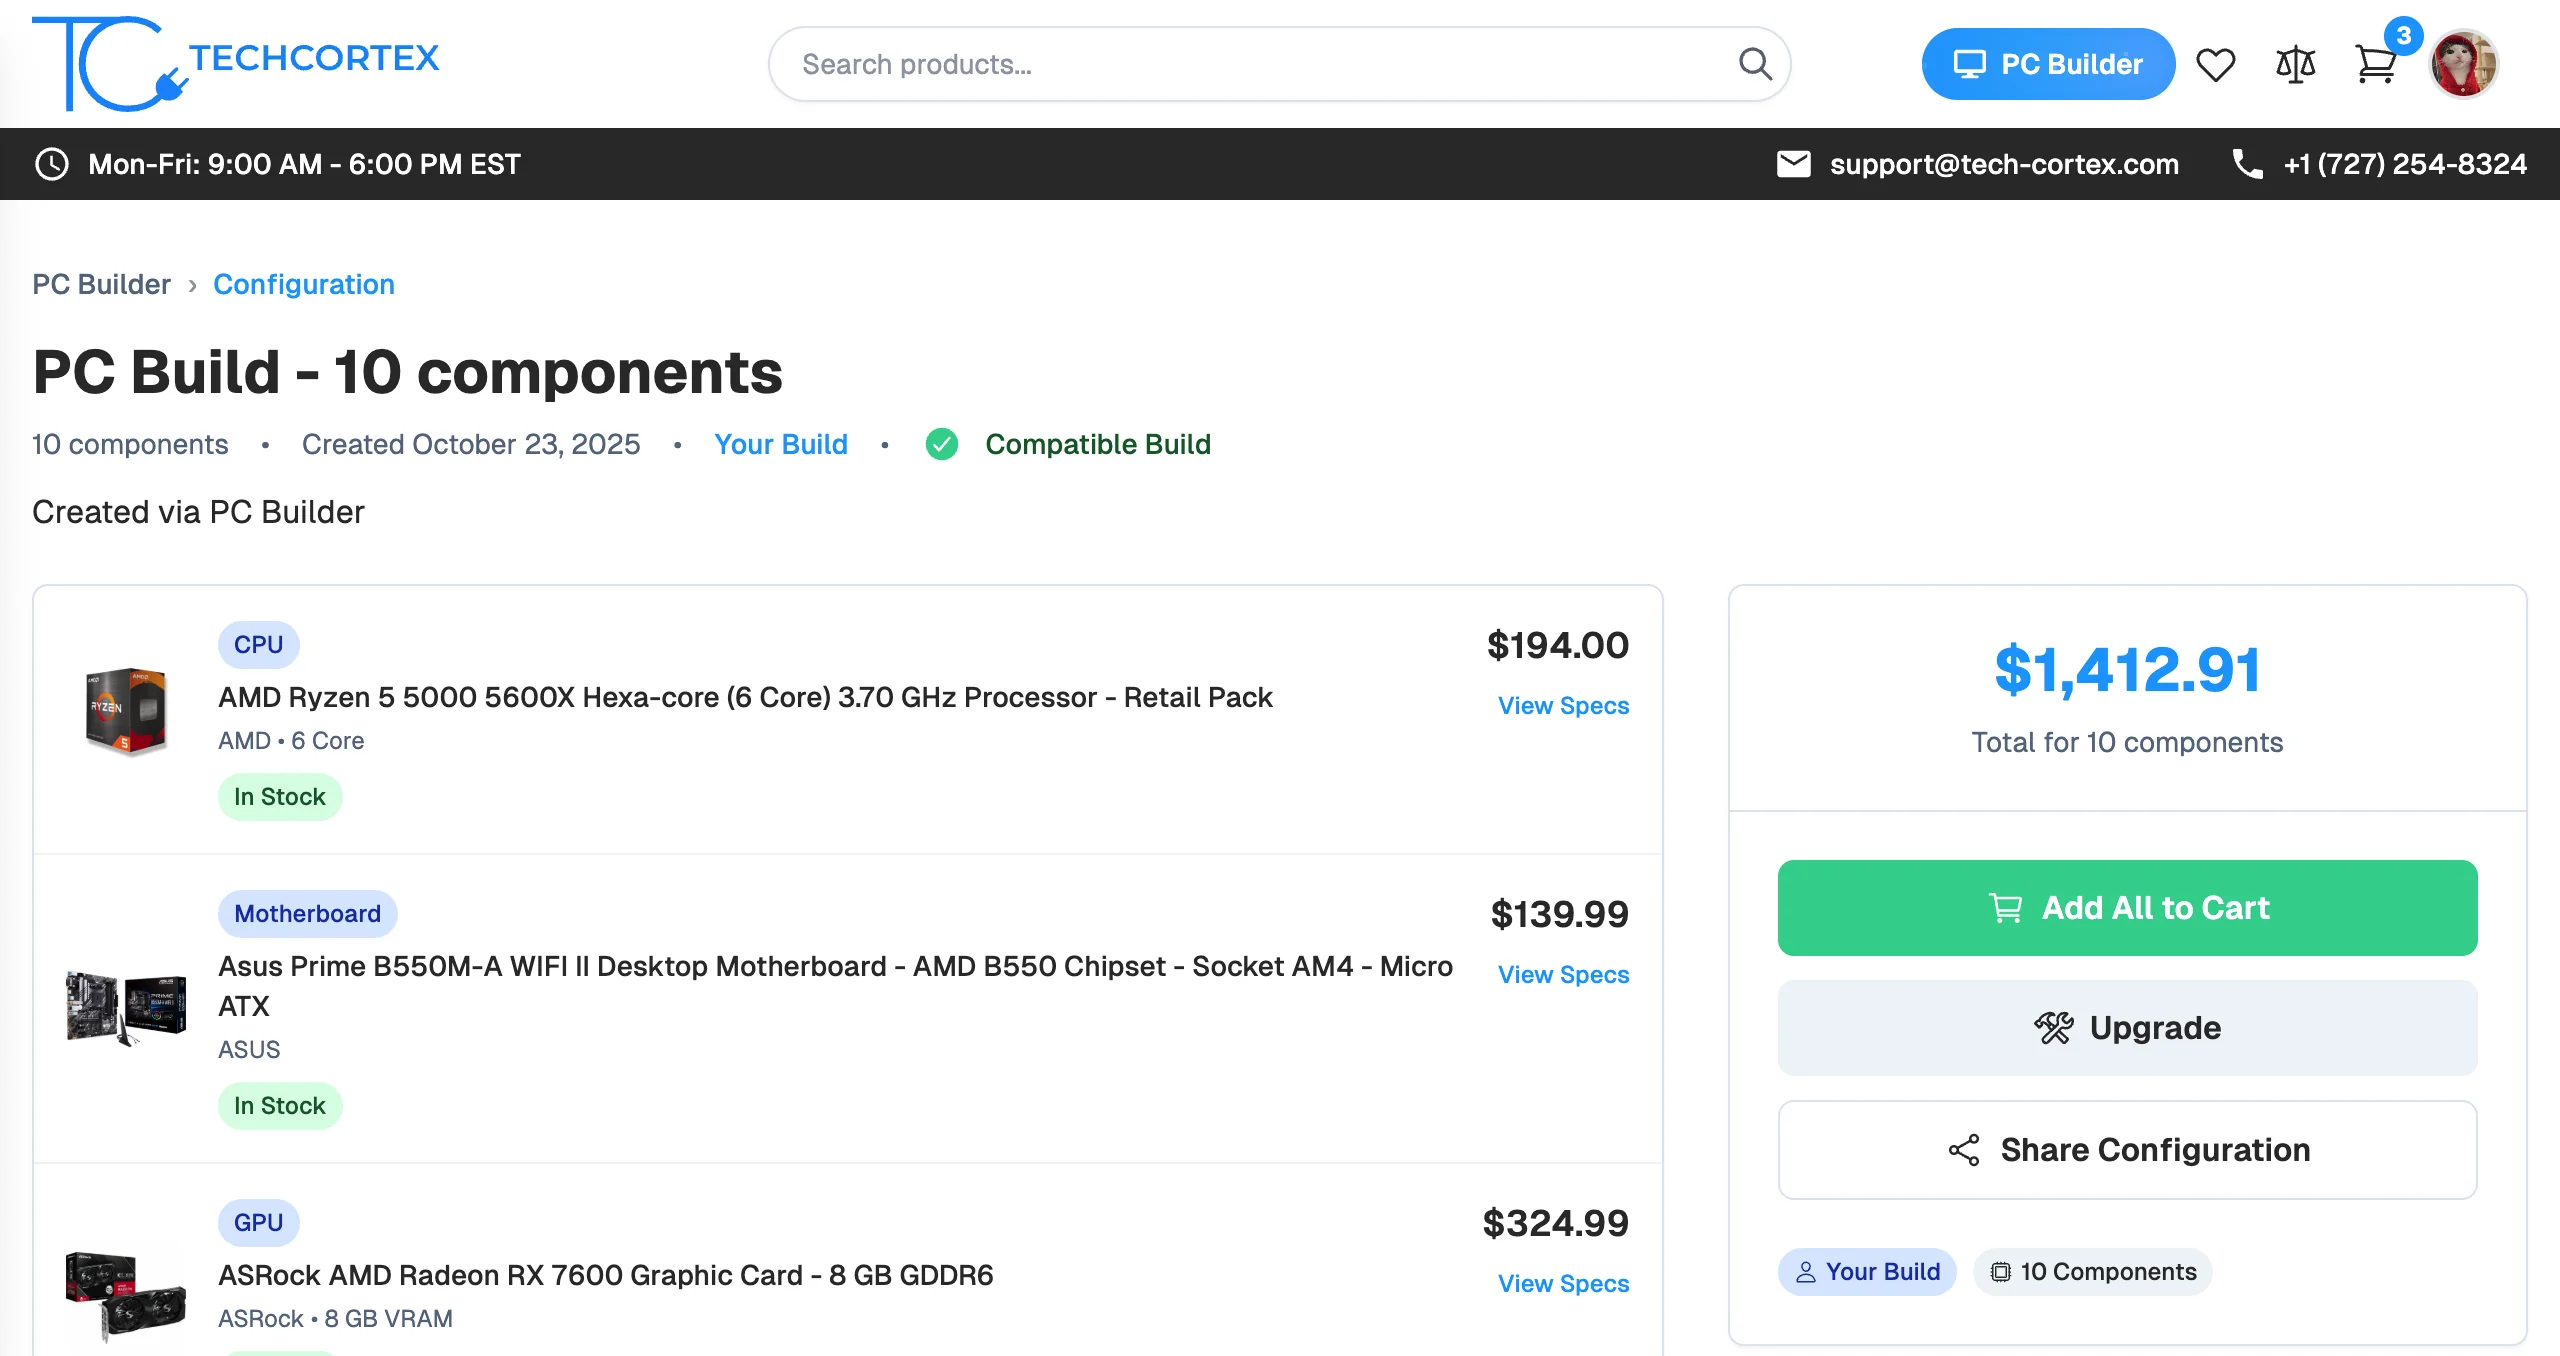Open the PC Builder button in header
2560x1356 pixels.
coord(2048,64)
